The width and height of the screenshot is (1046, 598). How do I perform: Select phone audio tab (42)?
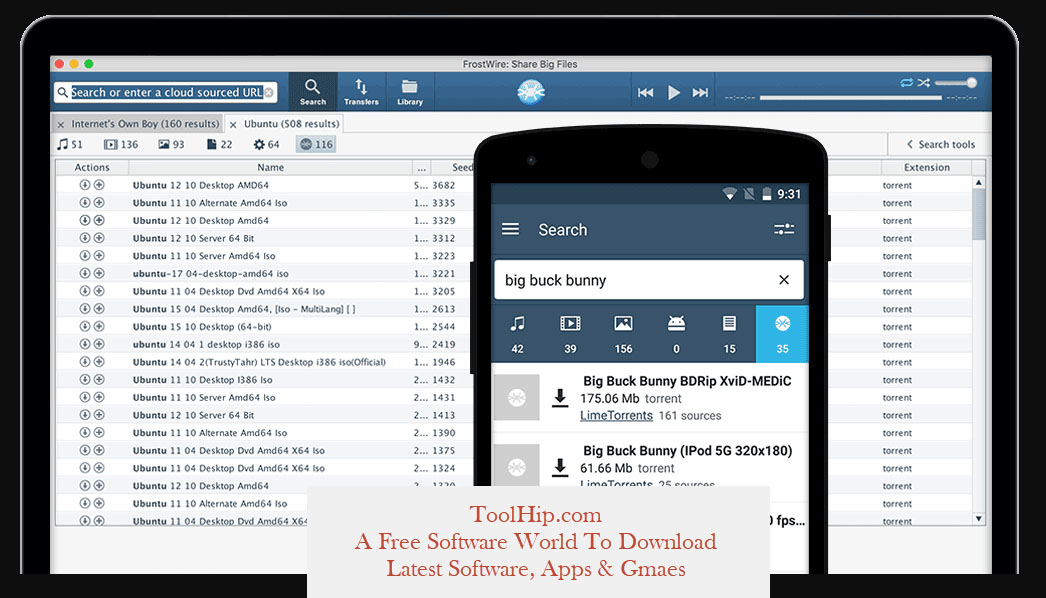pos(517,334)
